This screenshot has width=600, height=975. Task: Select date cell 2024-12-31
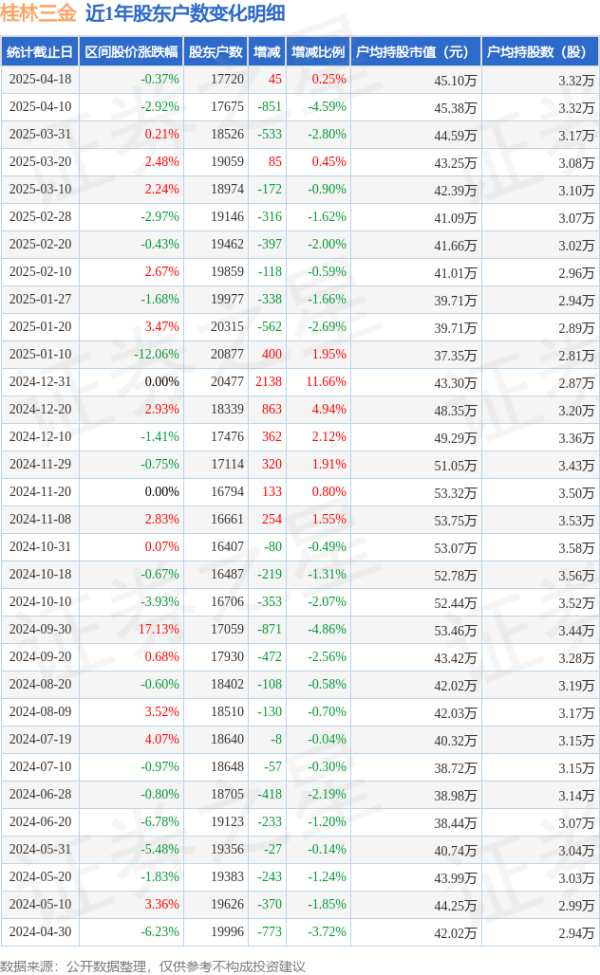(40, 382)
